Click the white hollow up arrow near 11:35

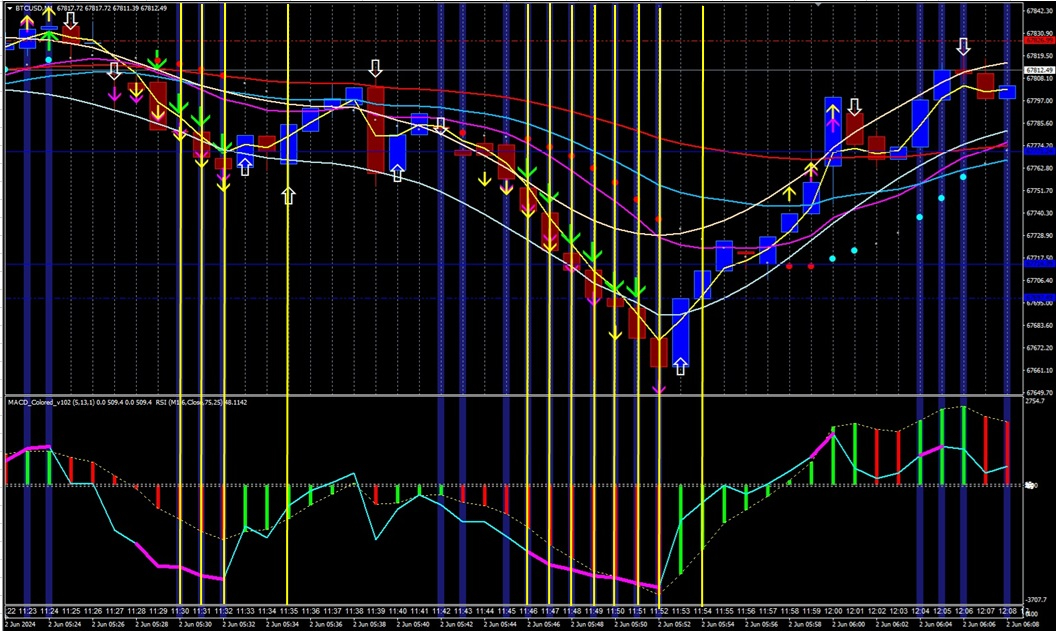pyautogui.click(x=290, y=196)
